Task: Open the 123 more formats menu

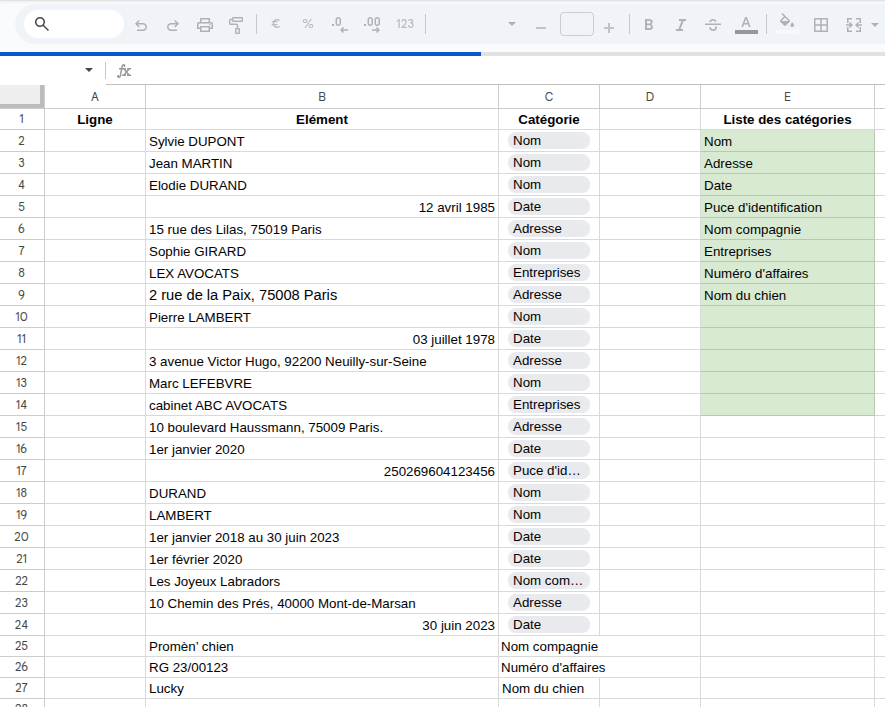Action: (405, 24)
